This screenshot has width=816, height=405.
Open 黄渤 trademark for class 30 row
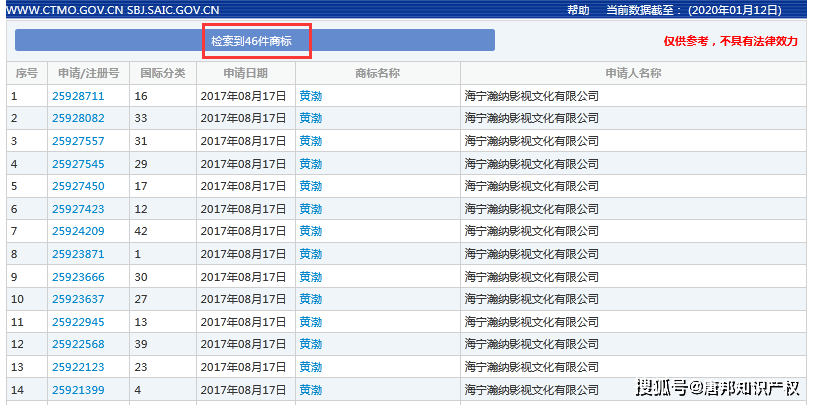pos(311,277)
